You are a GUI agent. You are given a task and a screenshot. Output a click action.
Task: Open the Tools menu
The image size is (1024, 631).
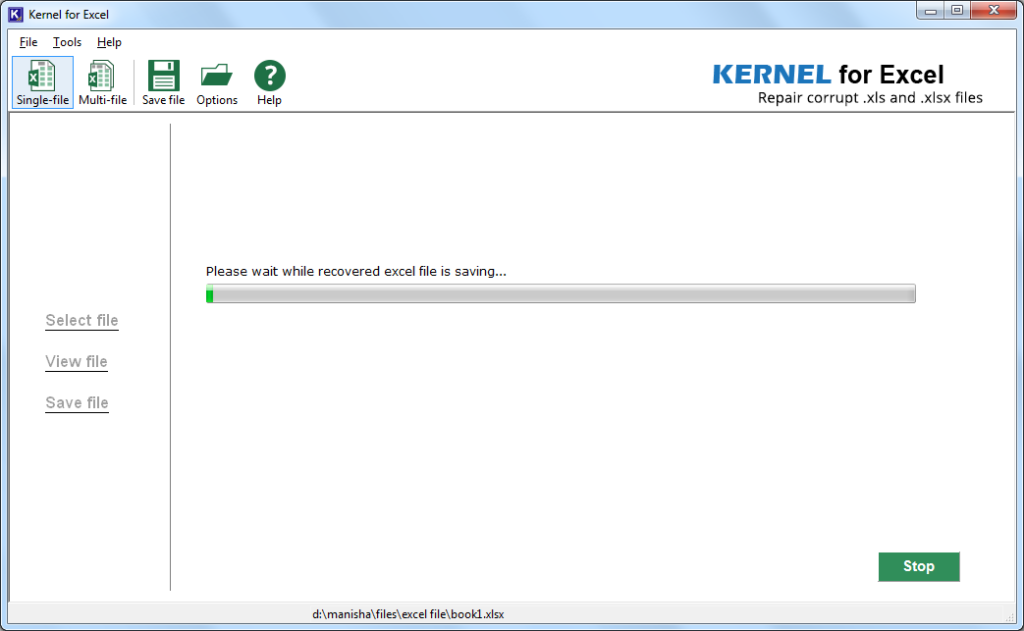point(66,42)
